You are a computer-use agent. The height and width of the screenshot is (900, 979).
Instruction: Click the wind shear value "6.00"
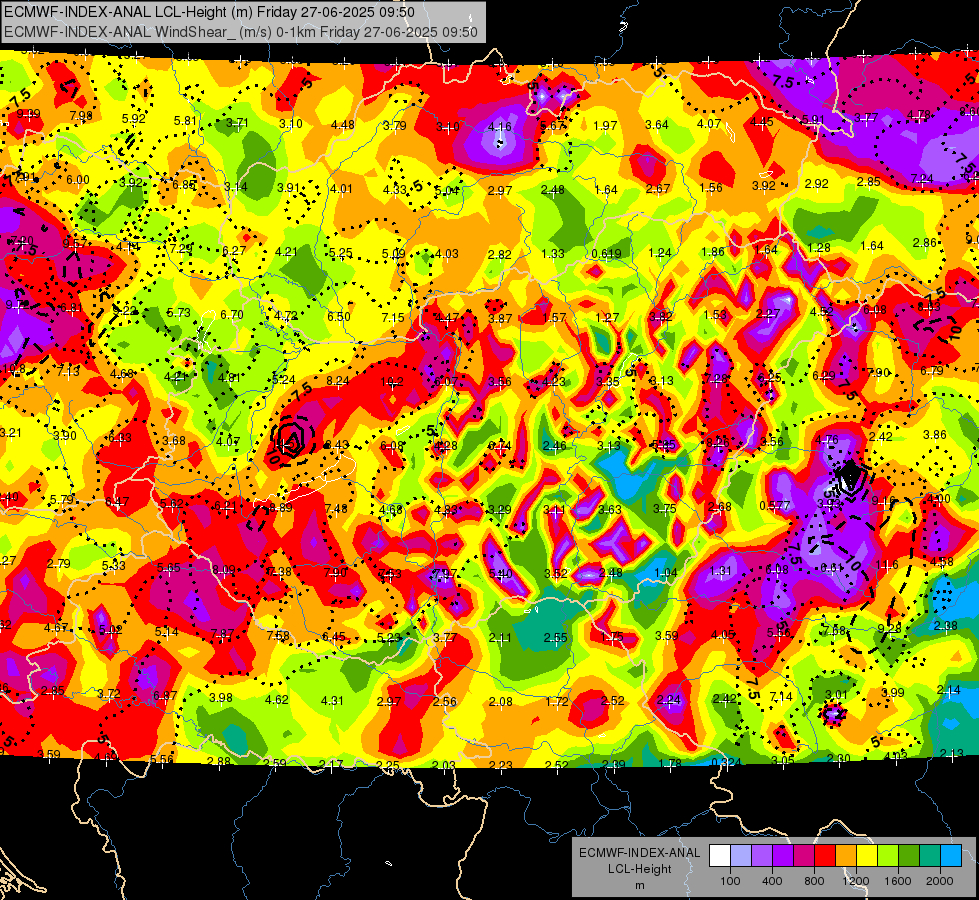(78, 180)
